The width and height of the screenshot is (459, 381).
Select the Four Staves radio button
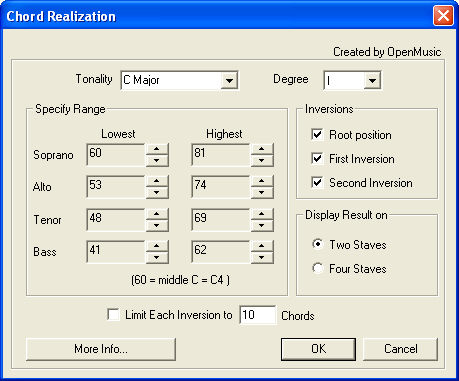click(318, 268)
